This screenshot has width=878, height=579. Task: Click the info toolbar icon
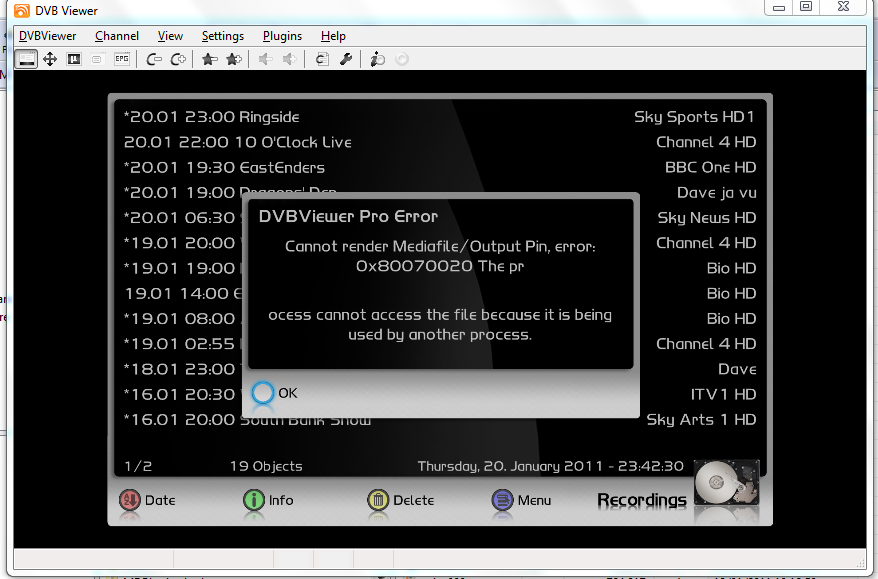(377, 59)
